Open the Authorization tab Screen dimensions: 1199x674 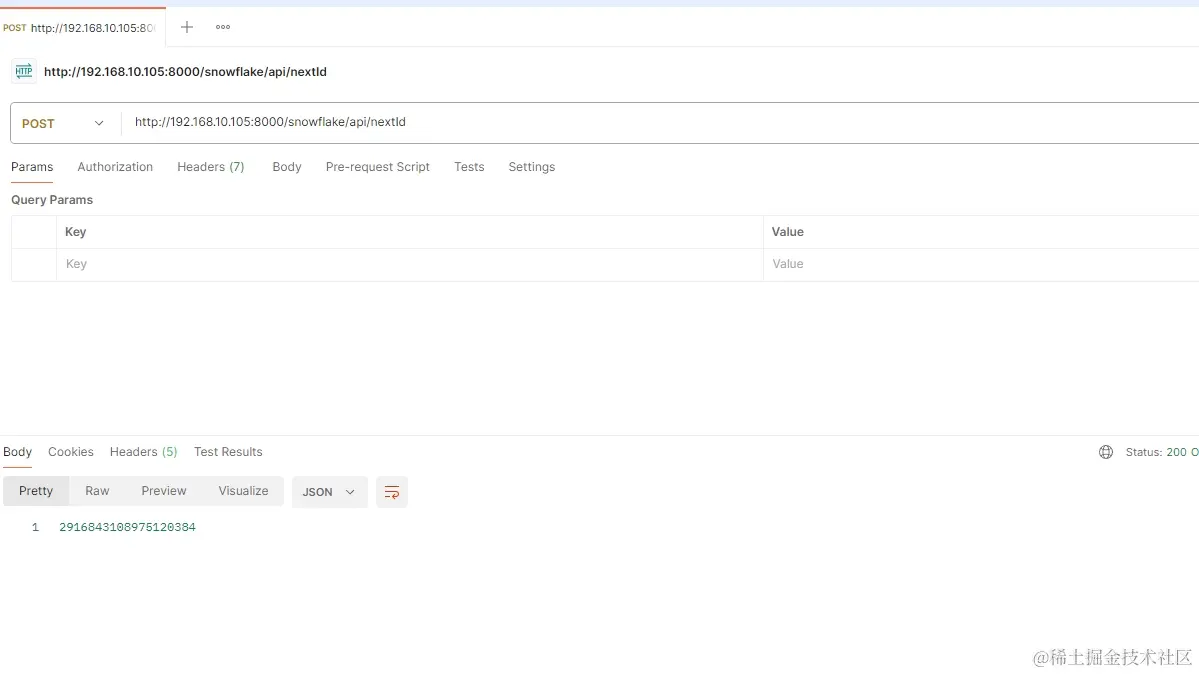point(115,167)
